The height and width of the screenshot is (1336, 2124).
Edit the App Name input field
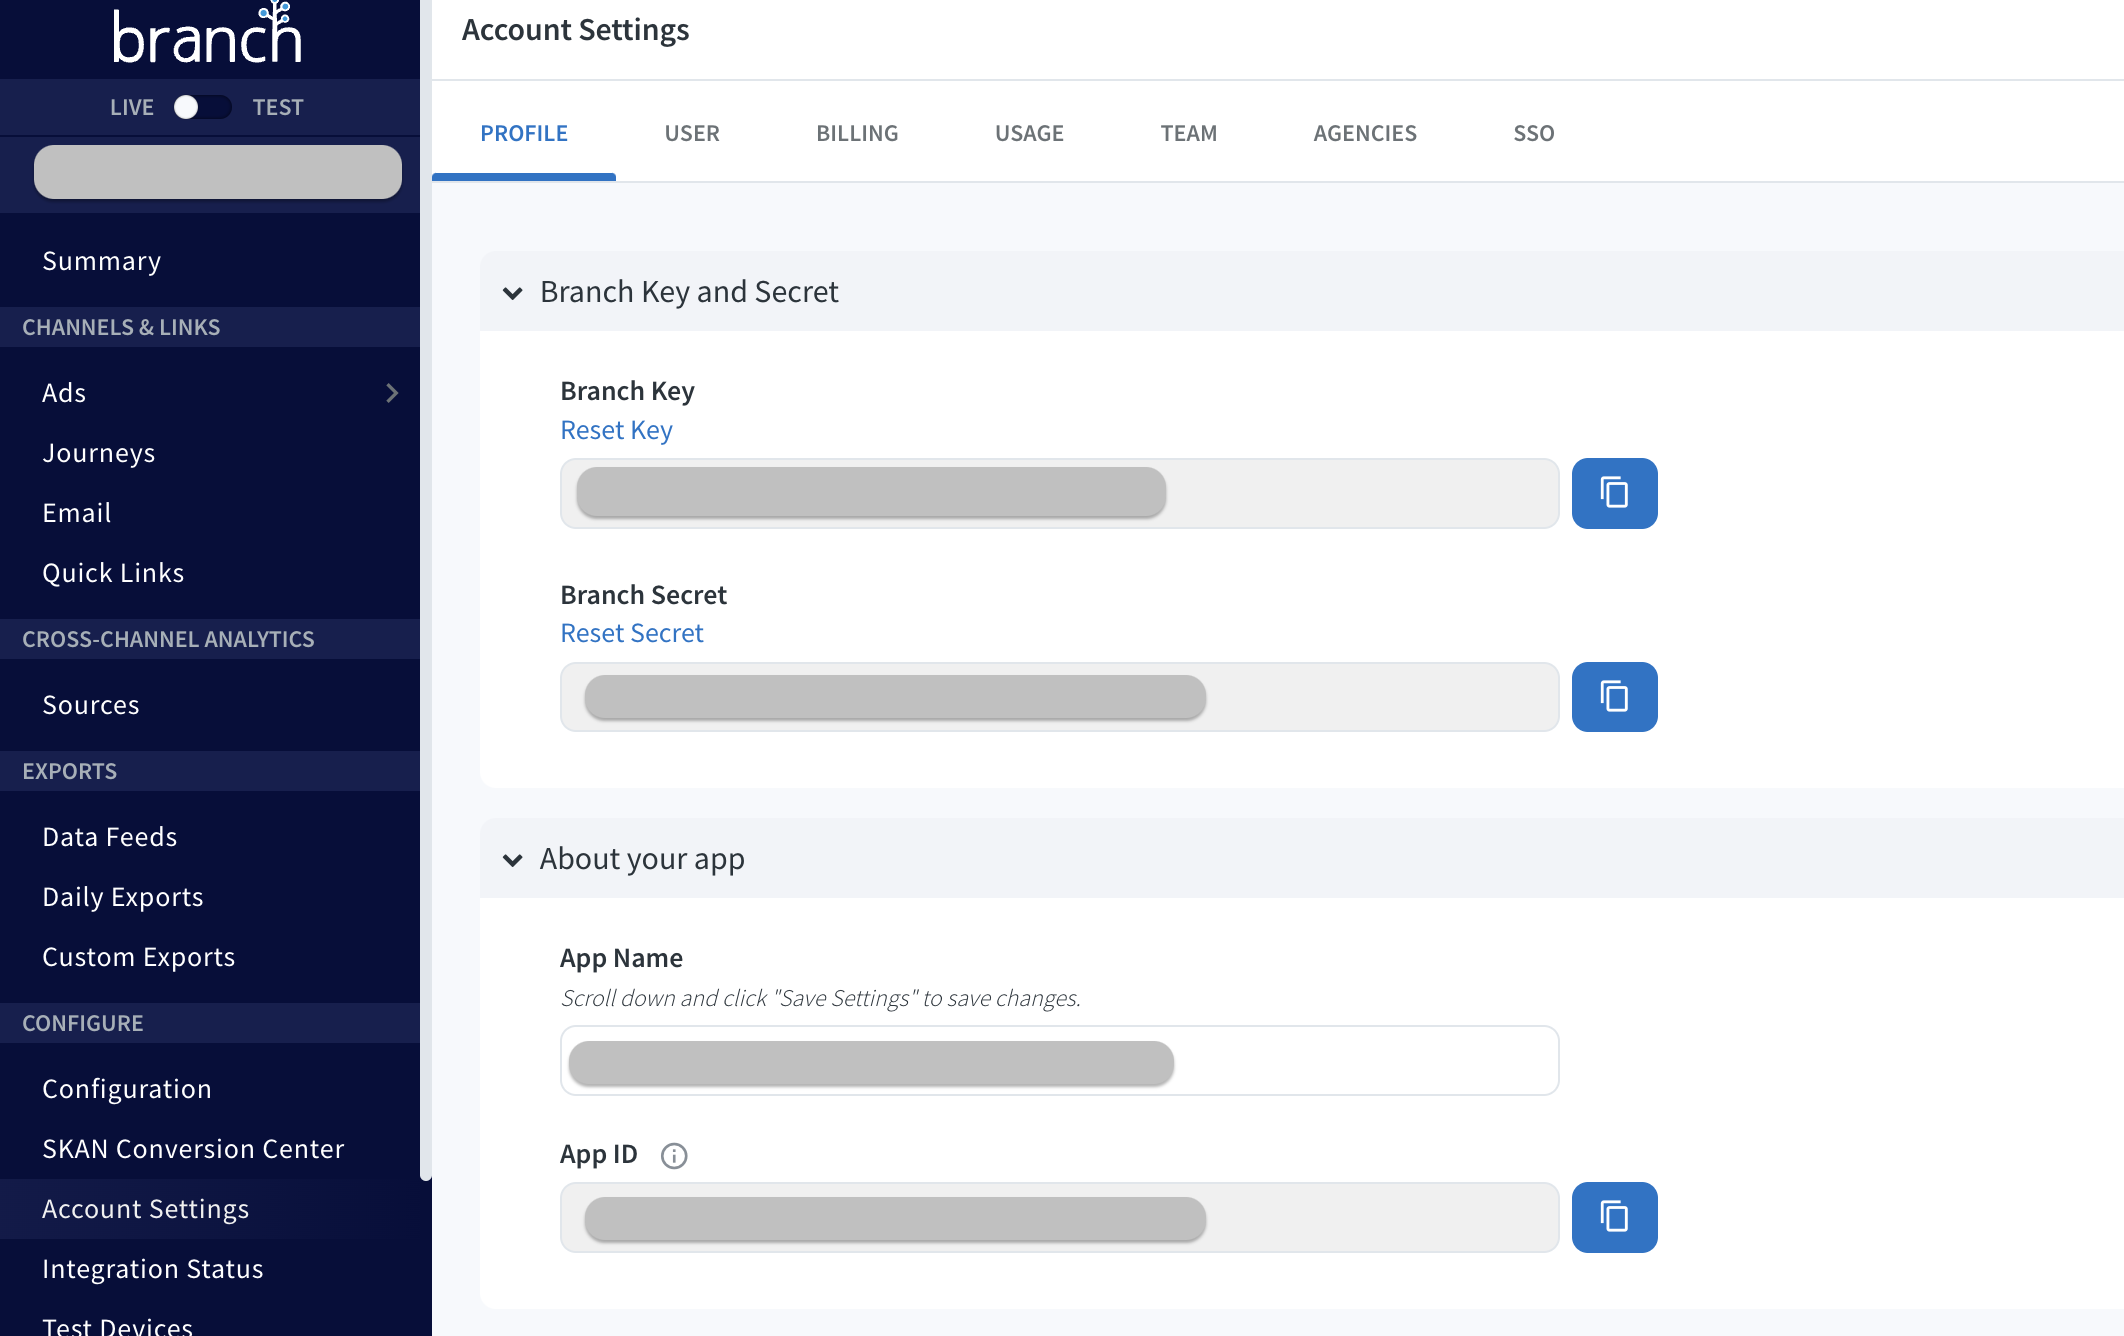[1059, 1060]
